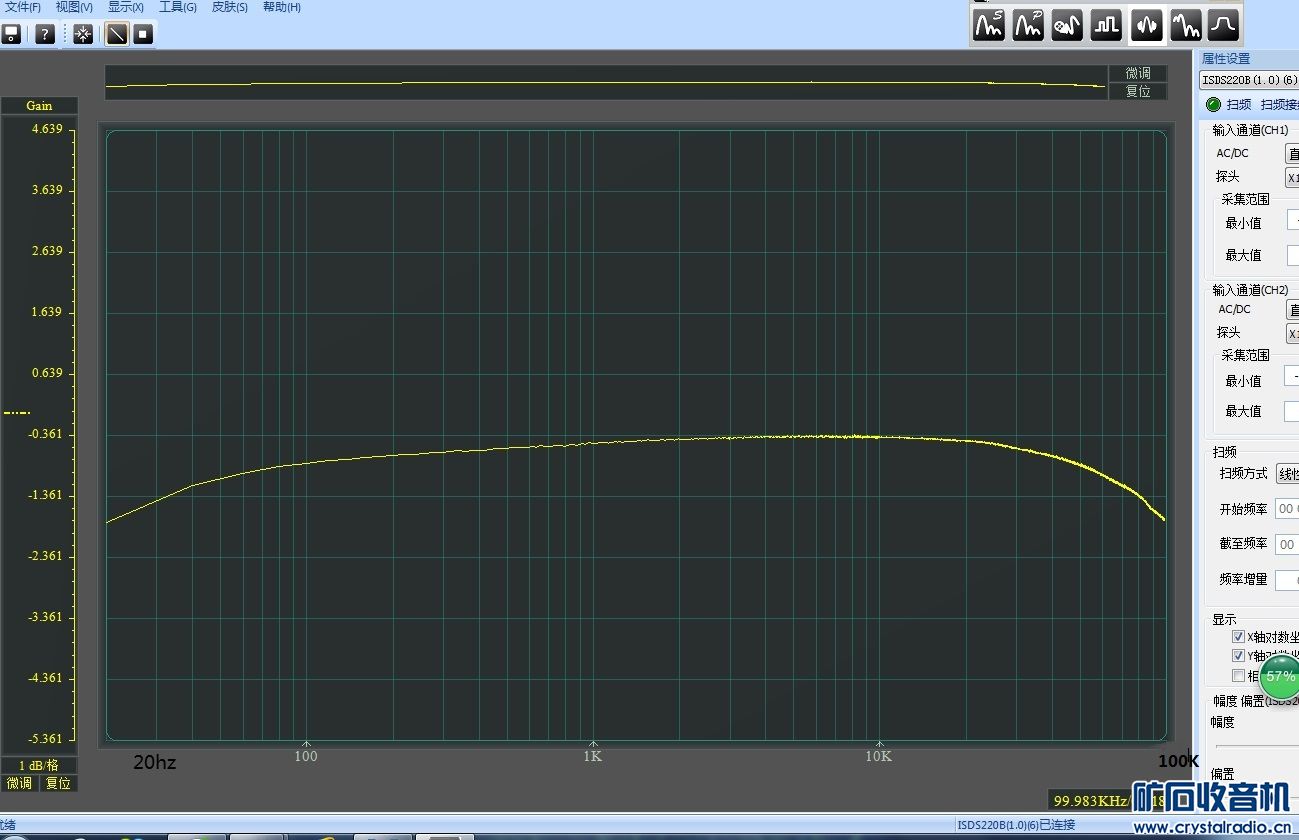
Task: Toggle X-axis logarithmic coordinate checkbox
Action: (x=1238, y=636)
